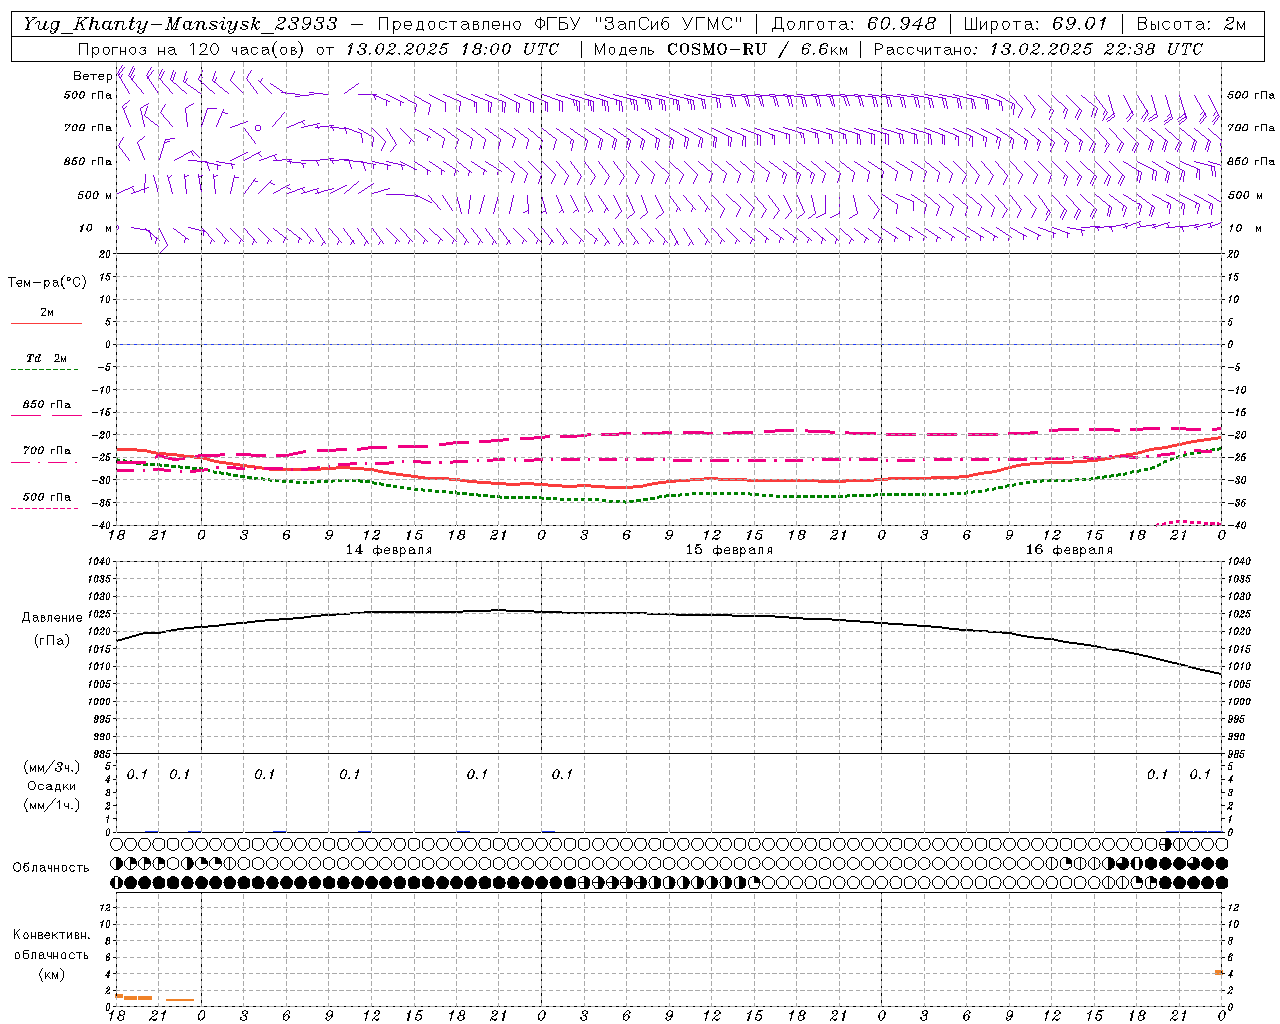Click the (мм/1ч.) precipitation unit label
Viewport: 1280px width, 1024px height.
[52, 805]
